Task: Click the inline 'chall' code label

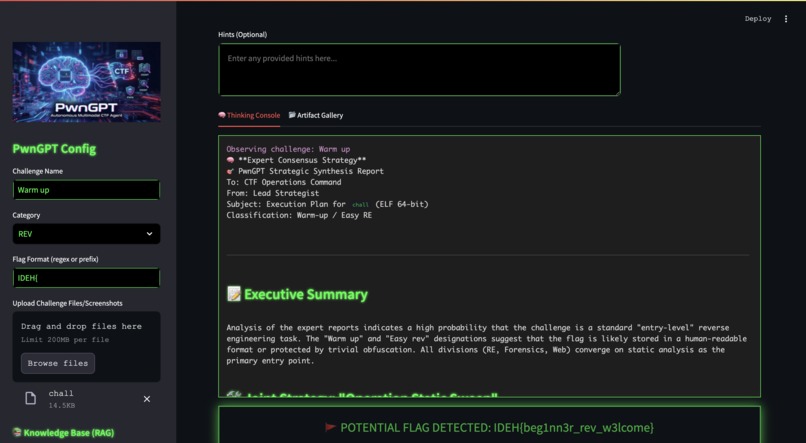Action: (x=360, y=205)
